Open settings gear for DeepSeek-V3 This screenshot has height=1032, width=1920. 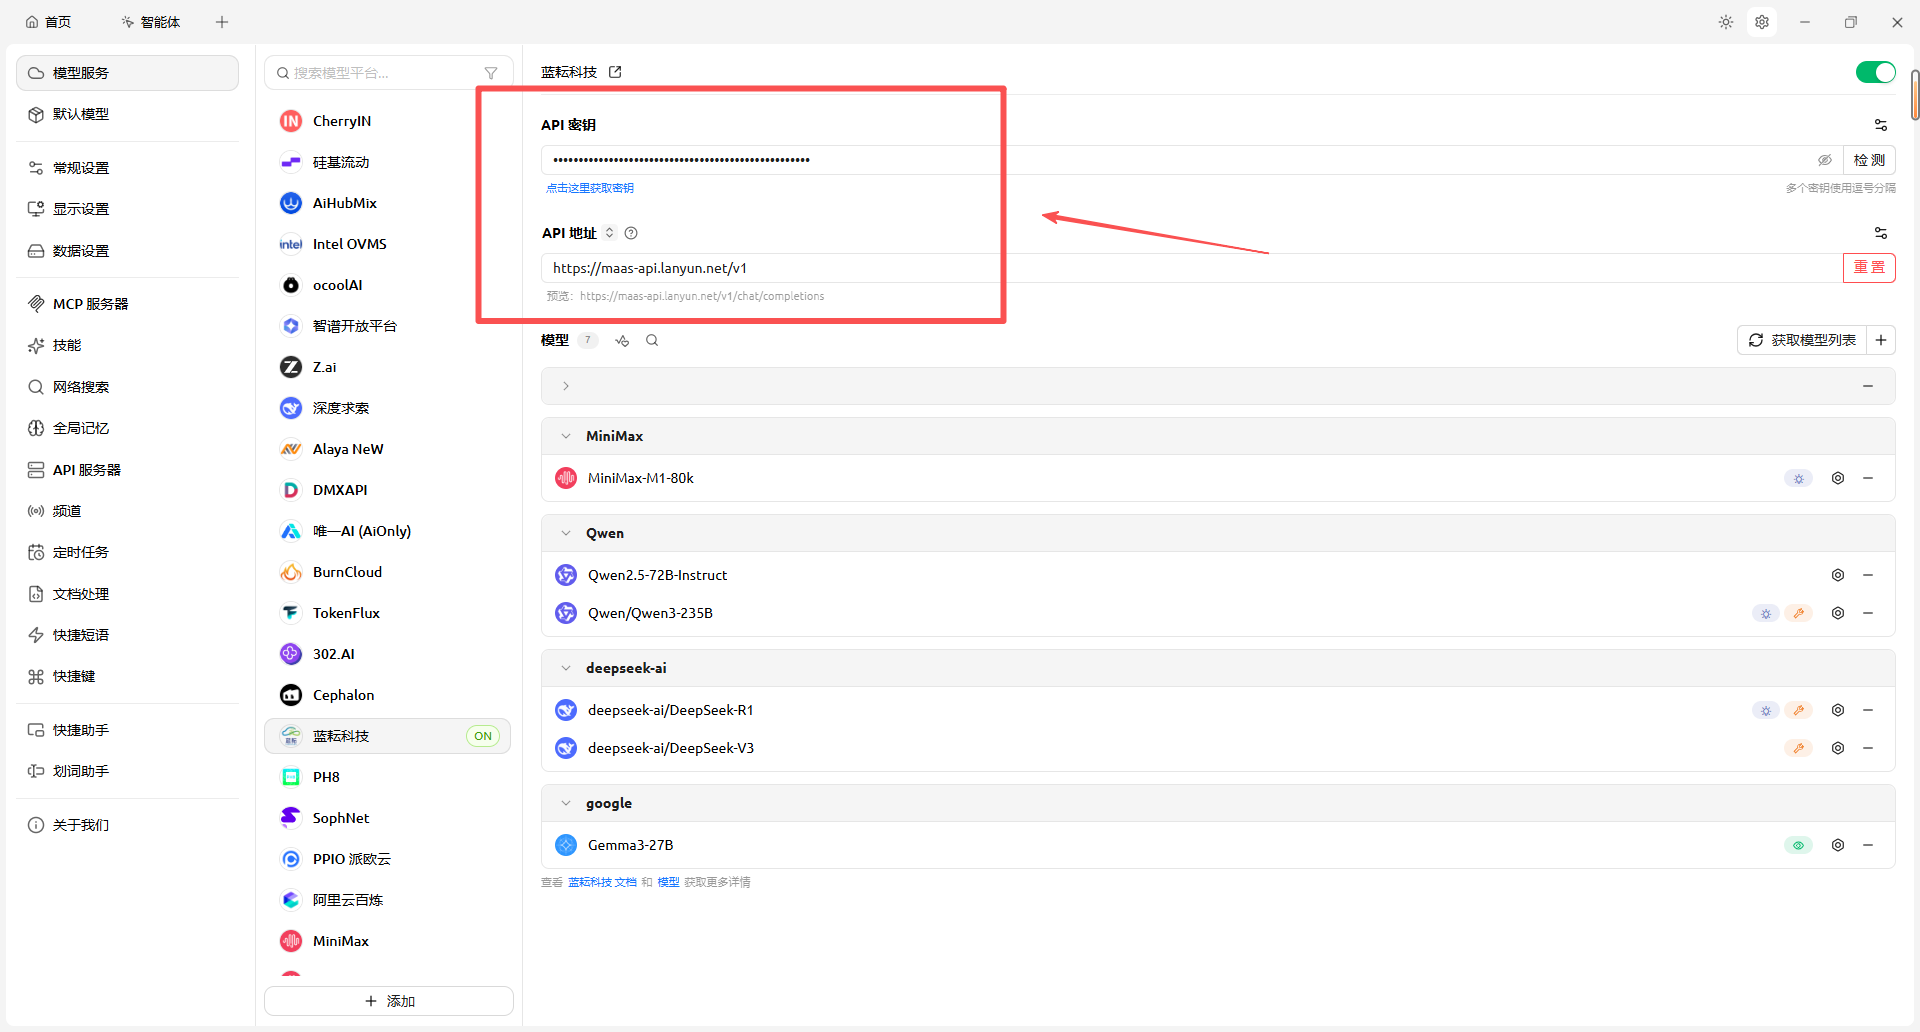[x=1838, y=748]
